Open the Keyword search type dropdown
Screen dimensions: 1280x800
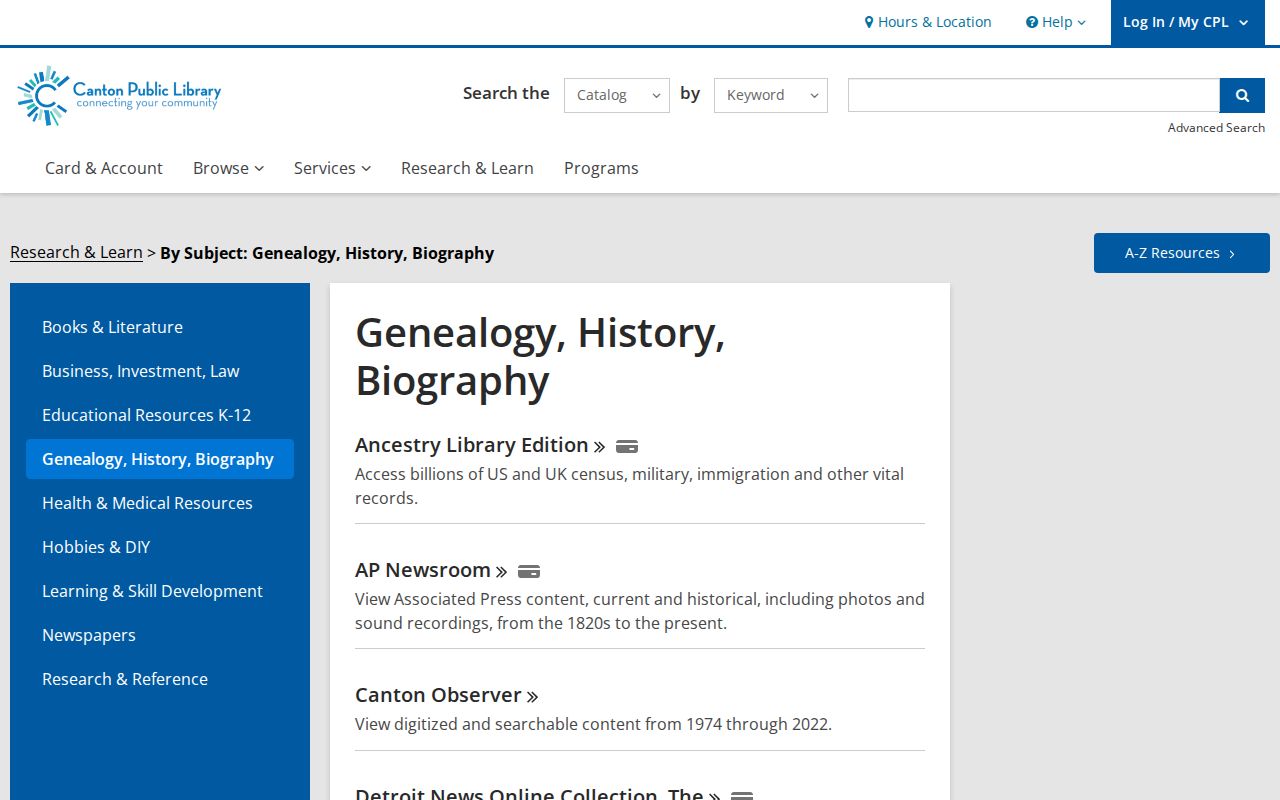coord(771,95)
